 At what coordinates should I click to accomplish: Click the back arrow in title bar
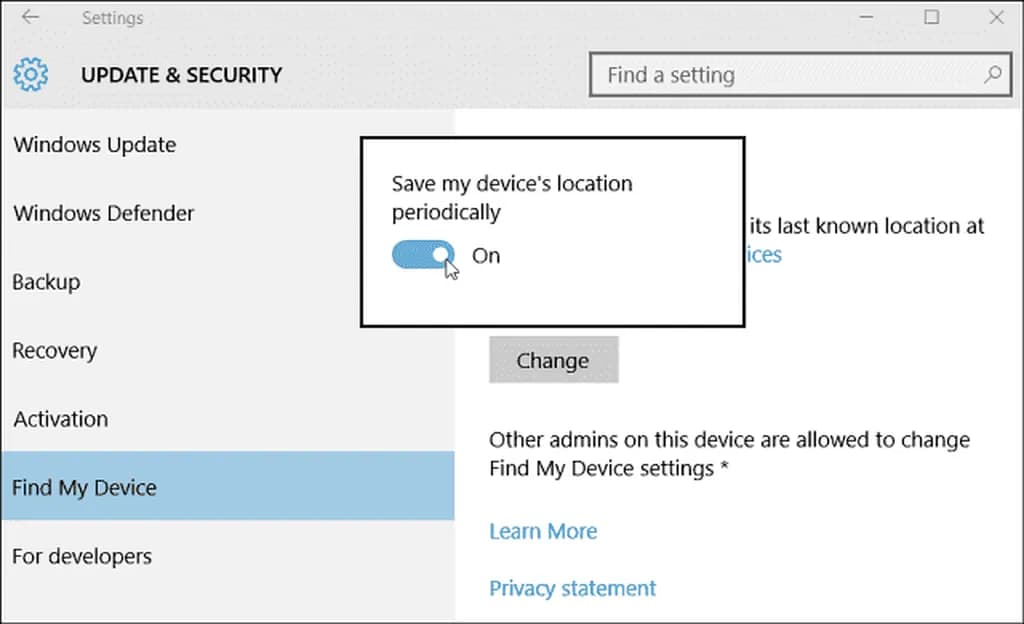pos(29,17)
